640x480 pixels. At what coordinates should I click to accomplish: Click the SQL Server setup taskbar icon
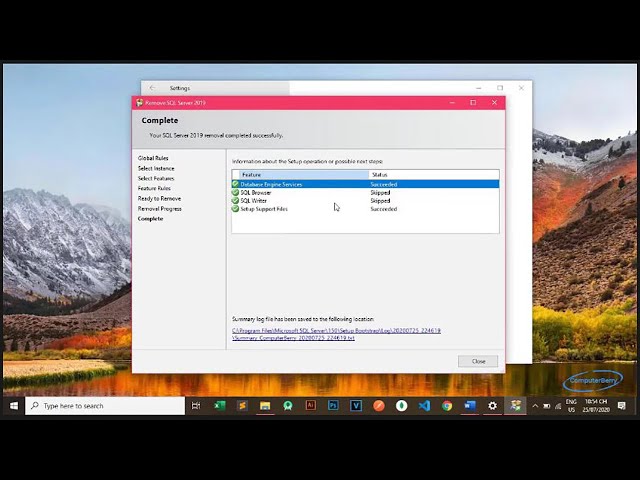coord(516,406)
